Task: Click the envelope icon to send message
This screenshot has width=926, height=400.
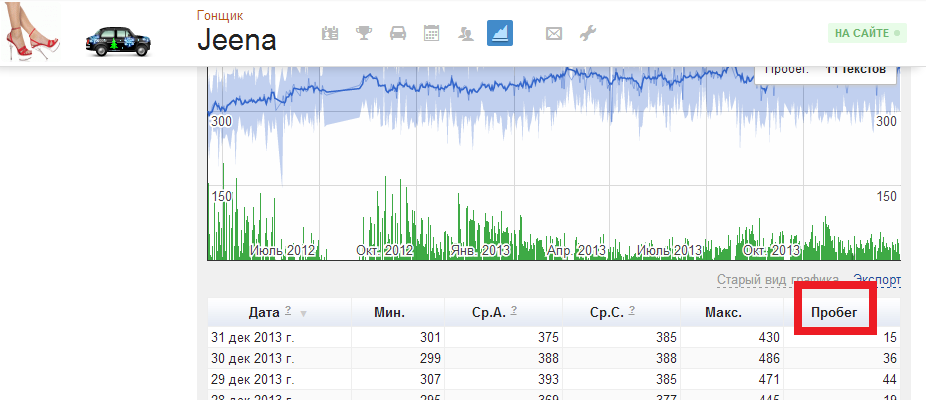Action: [554, 33]
